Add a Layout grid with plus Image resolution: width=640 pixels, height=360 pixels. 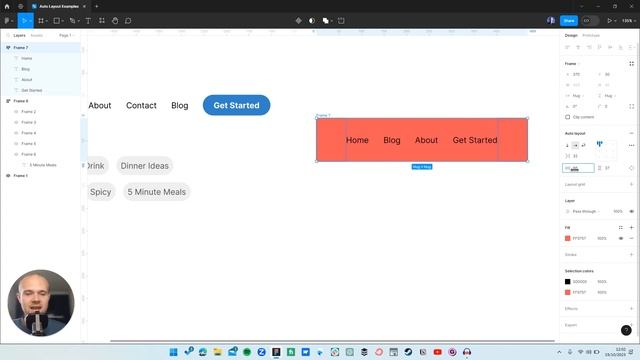tap(631, 184)
